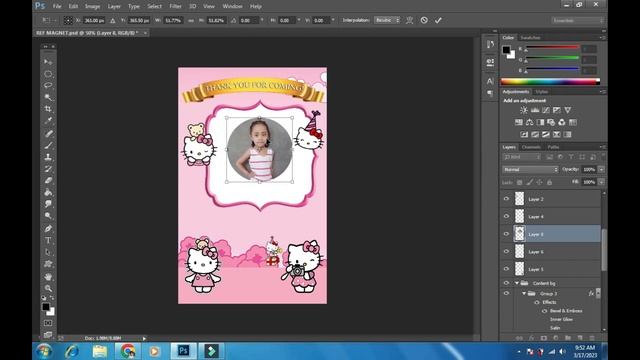
Task: Open the blend mode dropdown set to Normal
Action: (530, 169)
